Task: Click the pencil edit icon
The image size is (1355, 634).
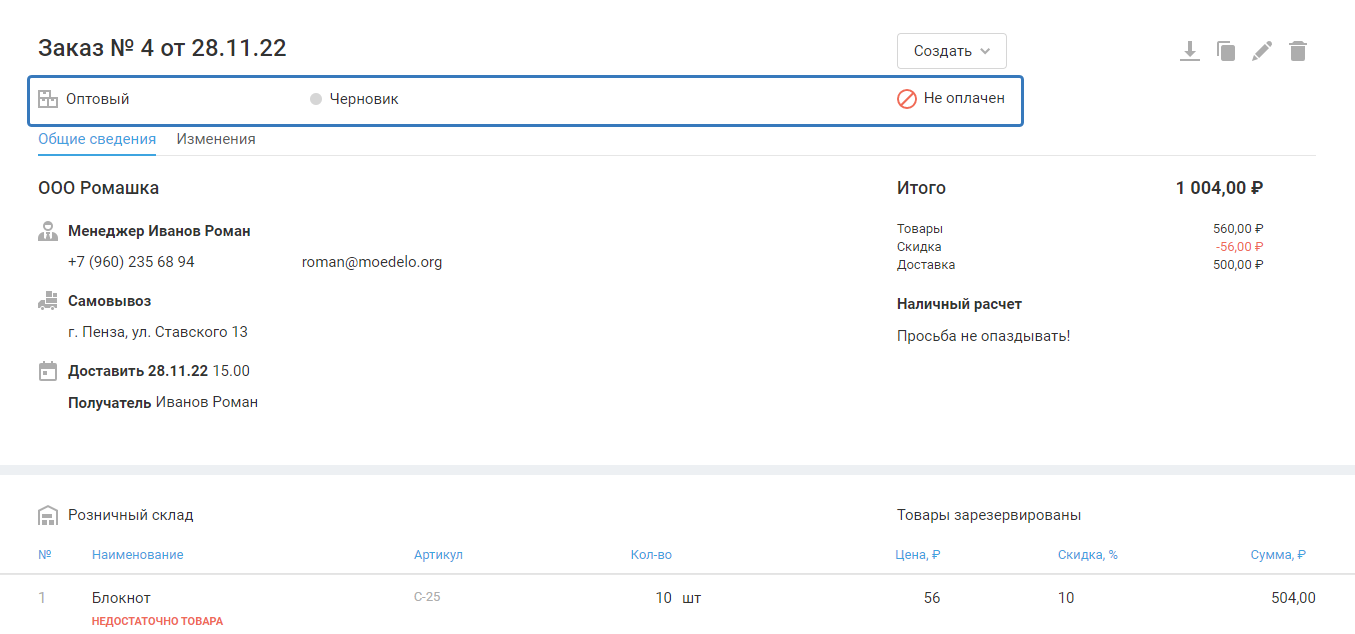Action: coord(1262,51)
